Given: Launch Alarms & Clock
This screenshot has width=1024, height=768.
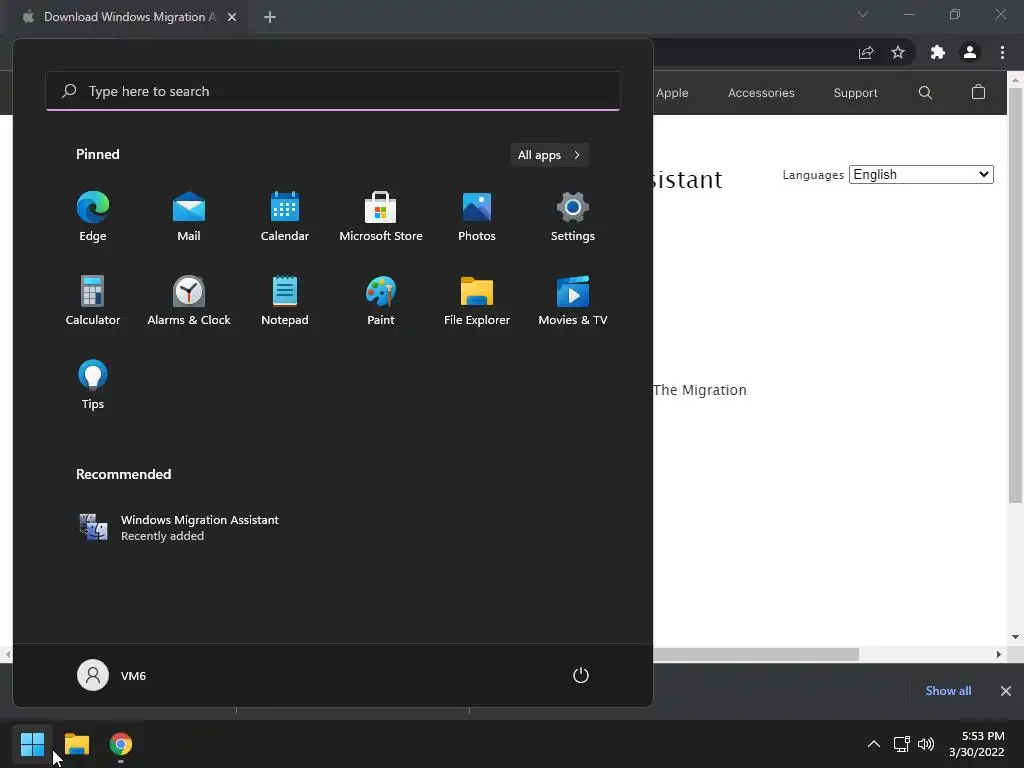Looking at the screenshot, I should [189, 300].
